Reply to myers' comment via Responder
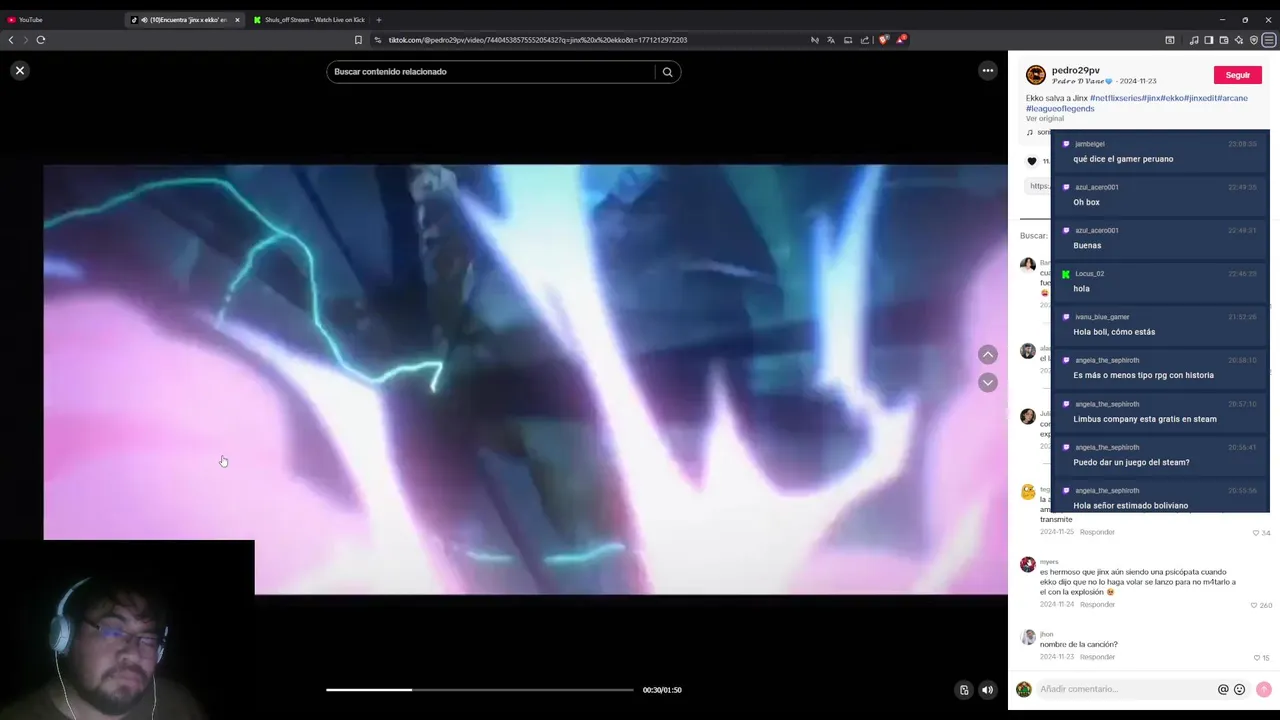The width and height of the screenshot is (1280, 720). click(1097, 604)
